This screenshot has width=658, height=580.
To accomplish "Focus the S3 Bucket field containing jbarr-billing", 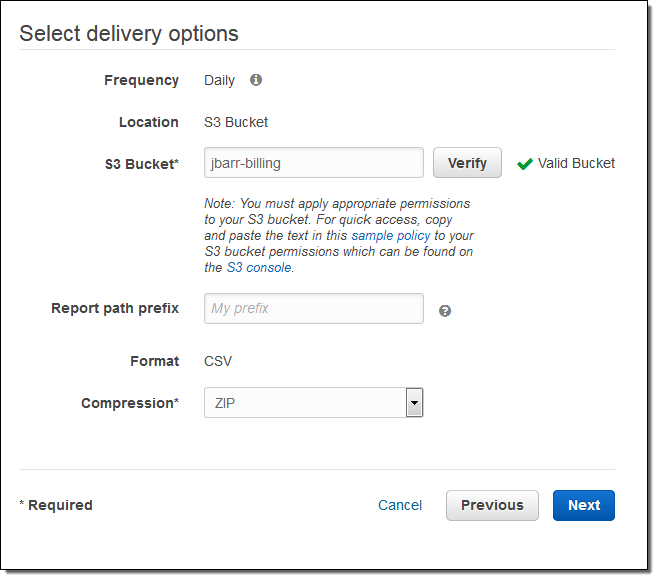I will (x=313, y=163).
